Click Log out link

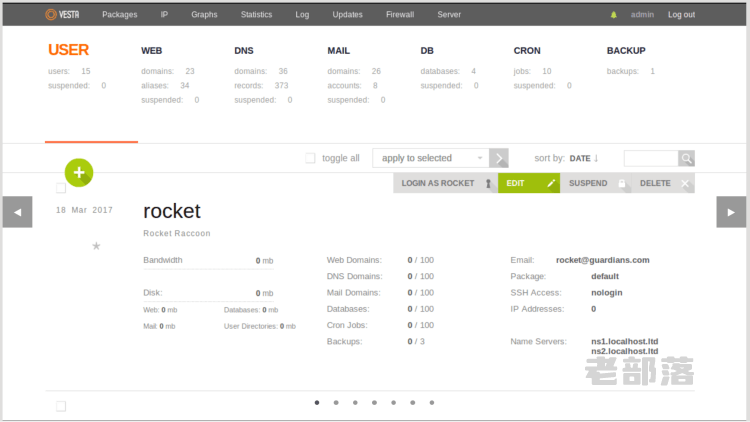681,14
